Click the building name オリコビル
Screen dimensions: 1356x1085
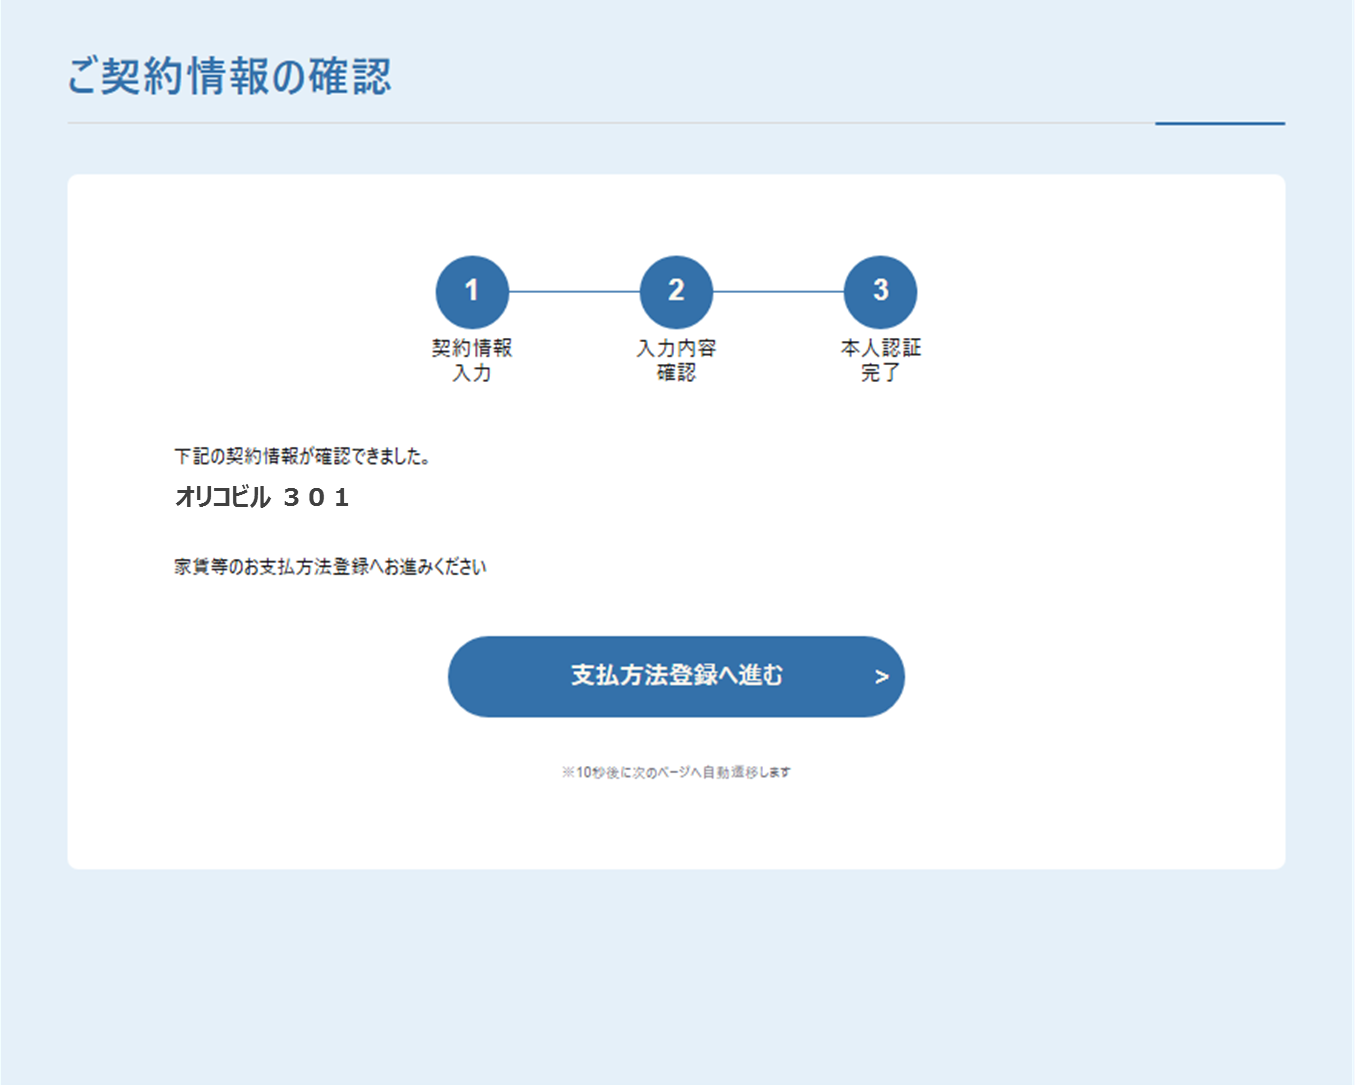[222, 497]
